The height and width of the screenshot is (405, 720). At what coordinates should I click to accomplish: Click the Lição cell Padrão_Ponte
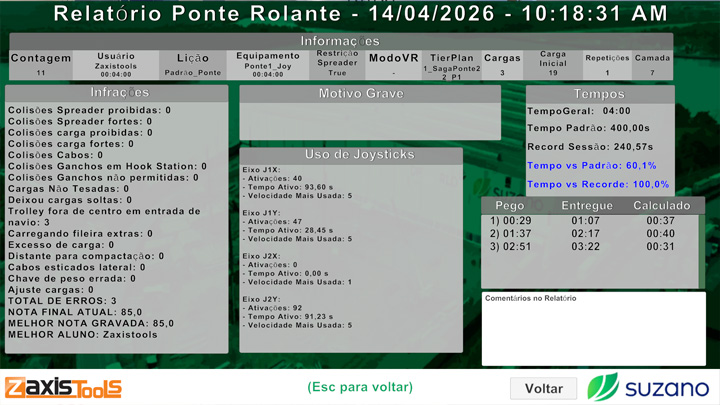[193, 65]
